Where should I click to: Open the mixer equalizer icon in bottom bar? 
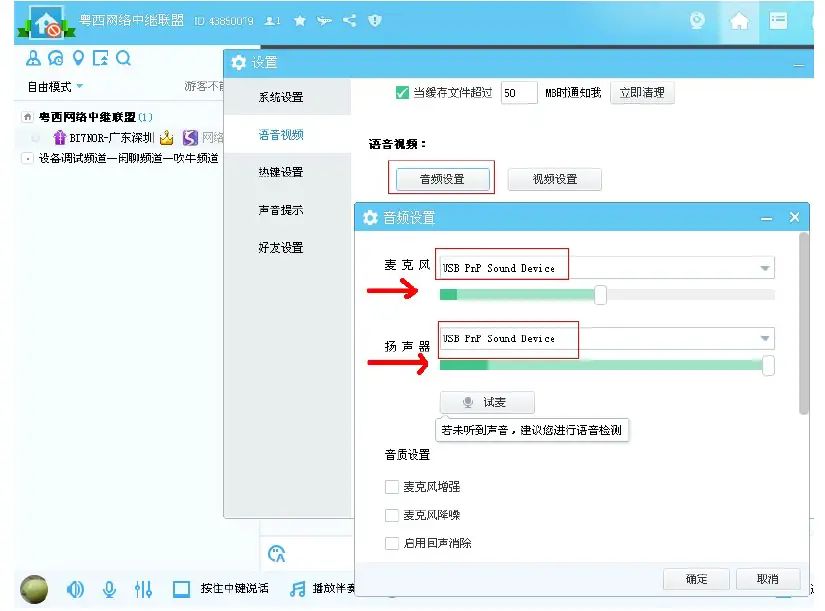tap(143, 589)
